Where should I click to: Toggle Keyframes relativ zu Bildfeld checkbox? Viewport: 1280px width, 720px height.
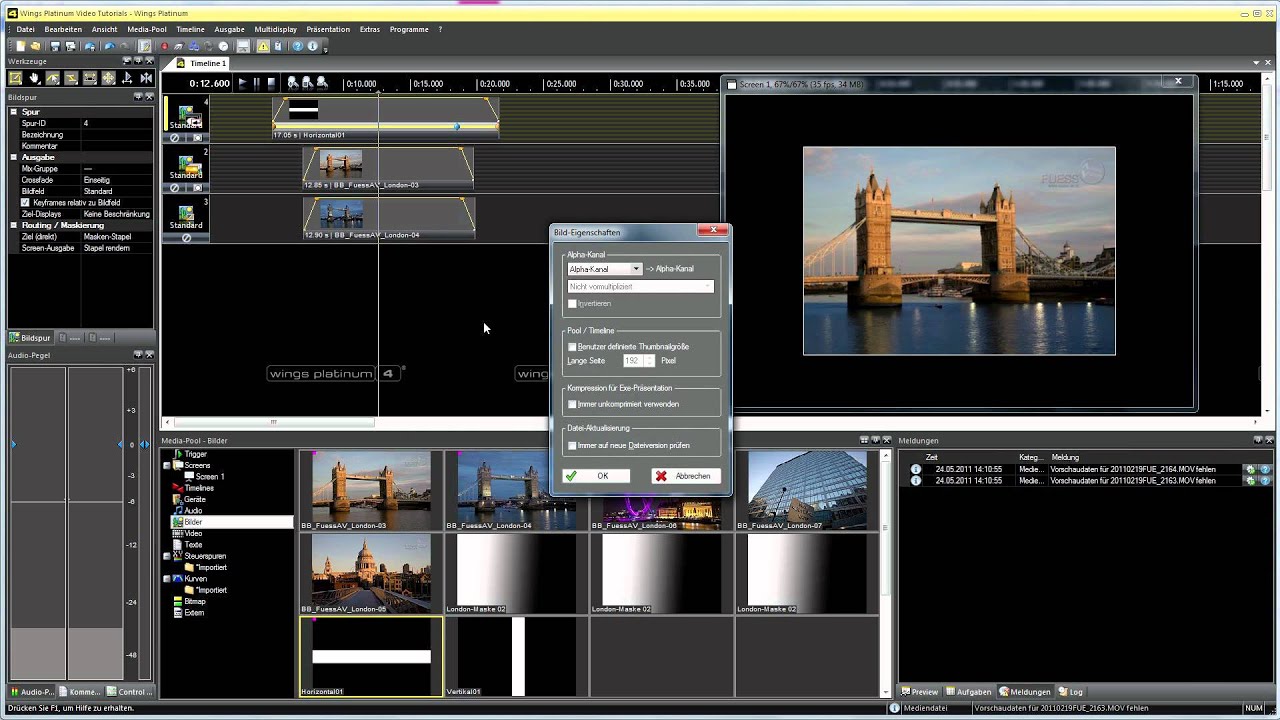coord(25,202)
